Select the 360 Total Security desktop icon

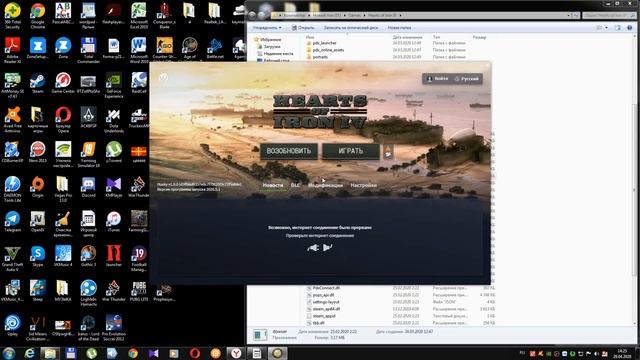click(12, 16)
